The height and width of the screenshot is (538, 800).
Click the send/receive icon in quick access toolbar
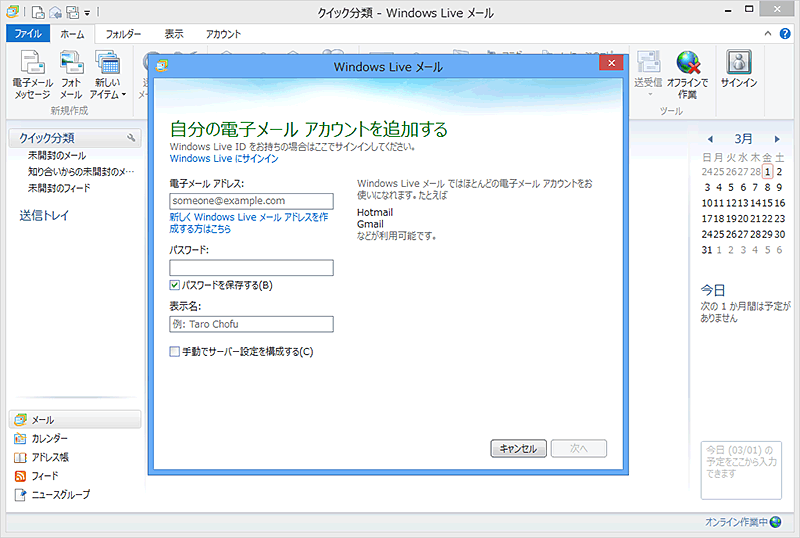pos(72,12)
